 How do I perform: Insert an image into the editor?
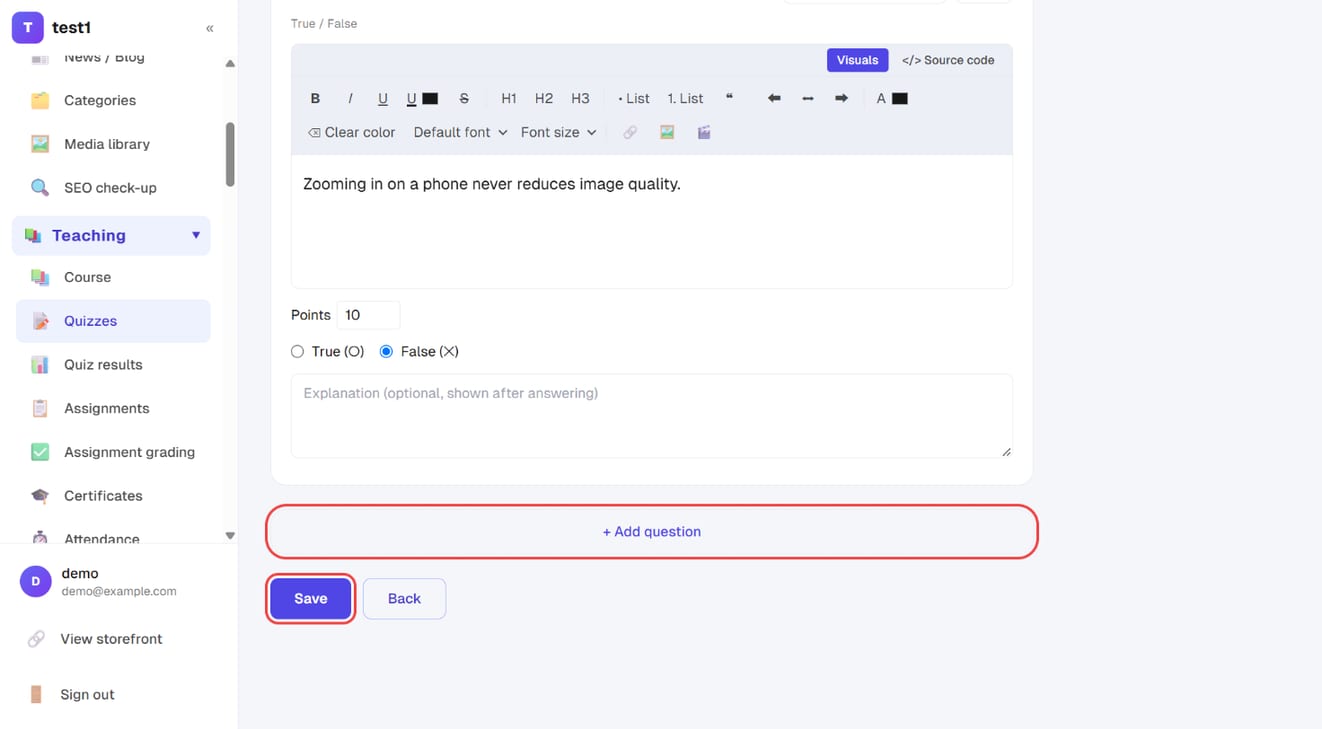pyautogui.click(x=667, y=132)
